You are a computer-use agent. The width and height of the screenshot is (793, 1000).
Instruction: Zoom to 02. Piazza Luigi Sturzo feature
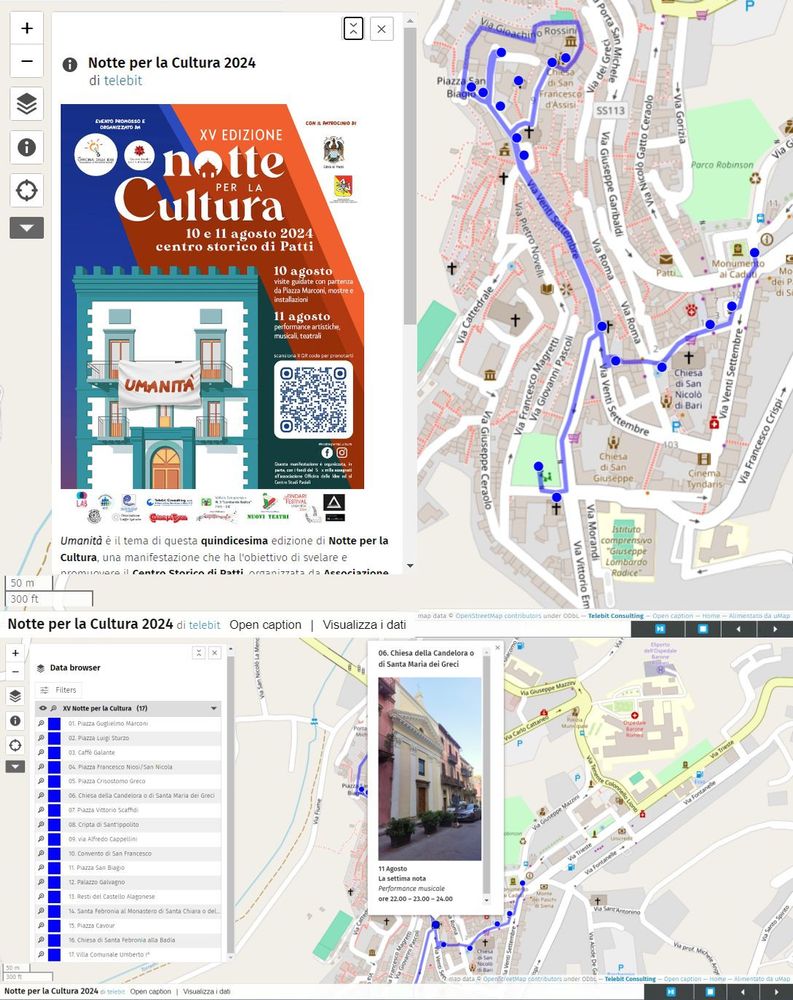point(41,738)
